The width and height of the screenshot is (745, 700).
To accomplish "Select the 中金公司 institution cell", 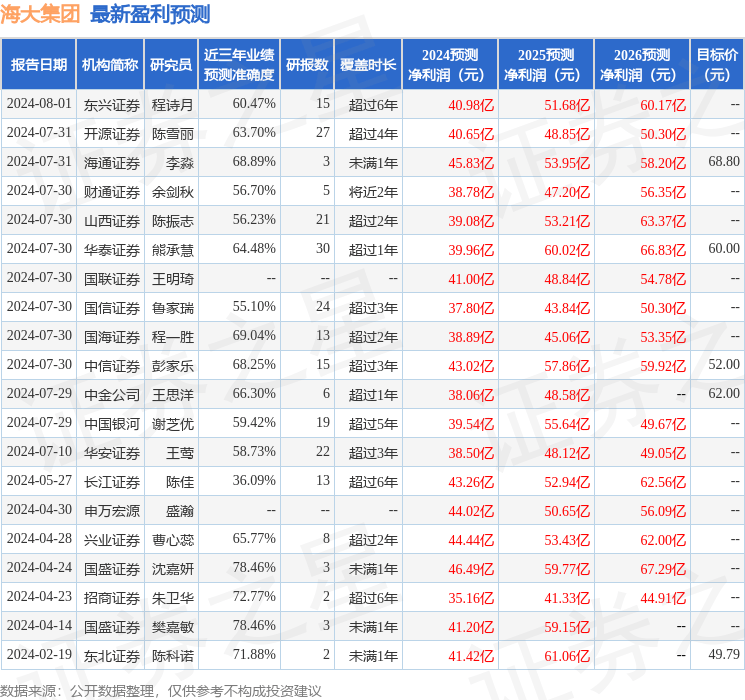I will pos(112,395).
